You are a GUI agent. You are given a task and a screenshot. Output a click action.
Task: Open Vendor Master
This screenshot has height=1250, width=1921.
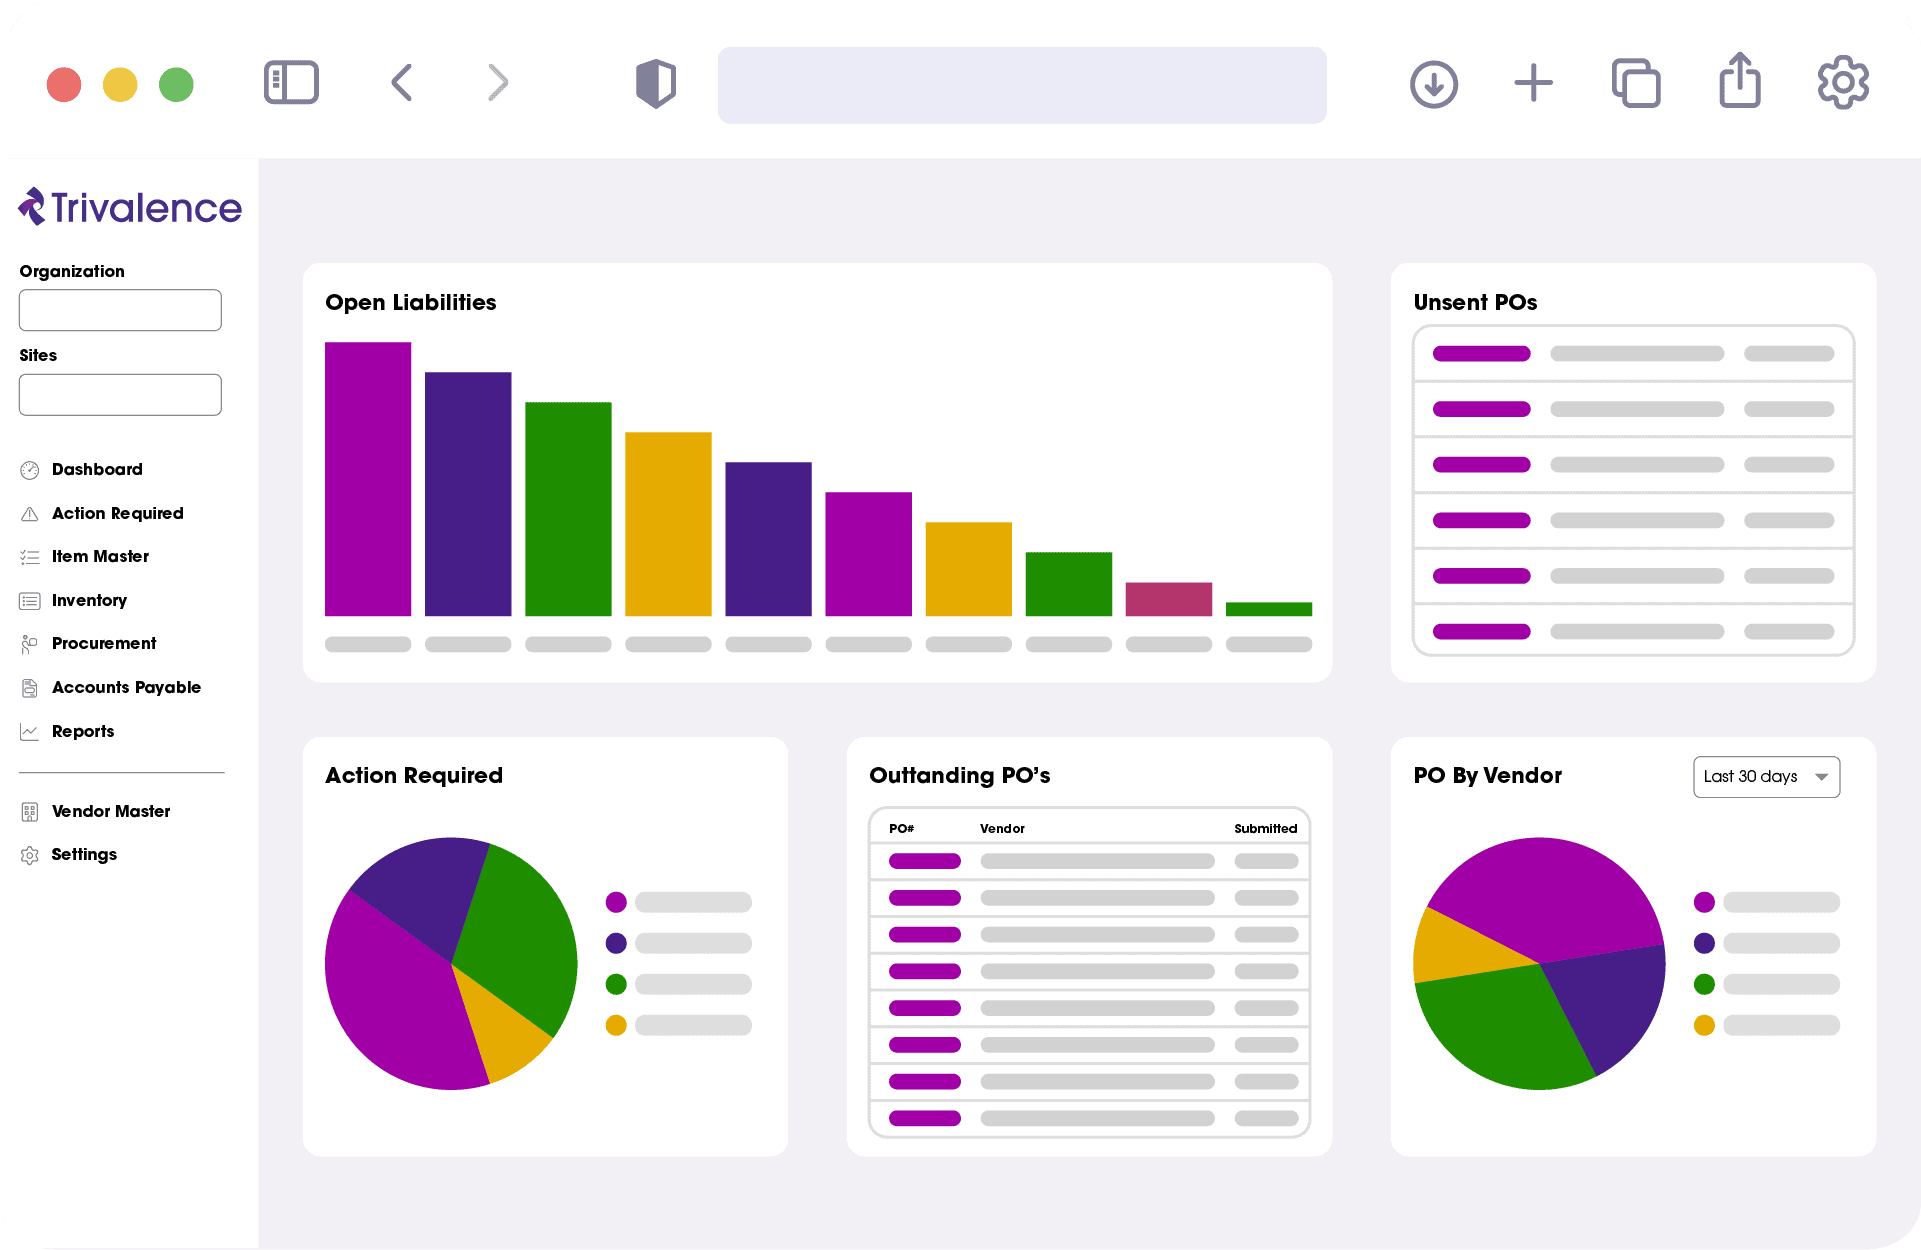110,811
